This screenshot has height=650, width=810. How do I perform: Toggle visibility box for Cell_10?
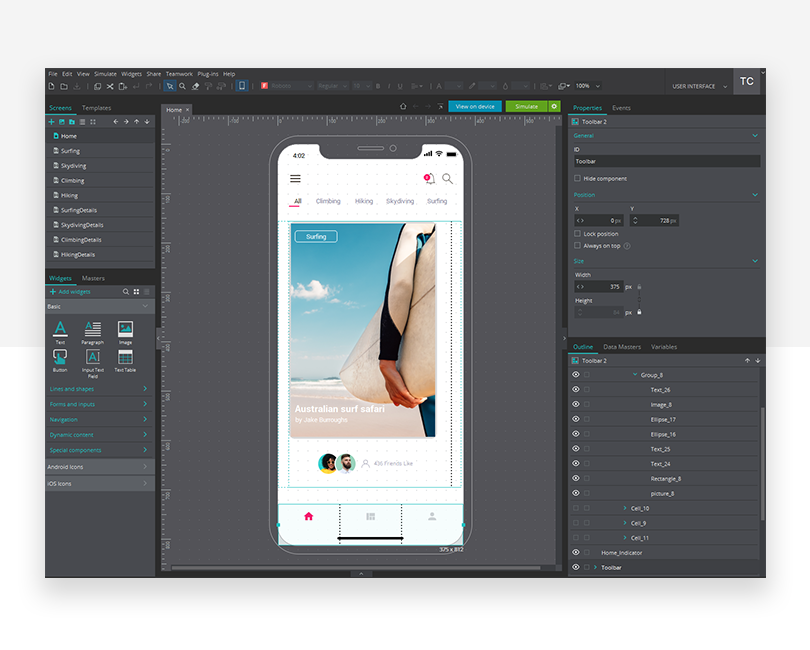click(x=575, y=508)
